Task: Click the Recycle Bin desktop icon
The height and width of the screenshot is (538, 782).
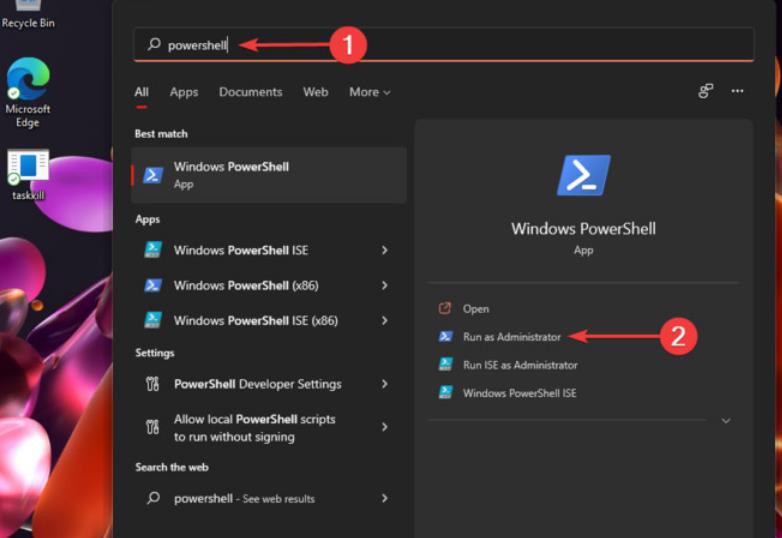Action: 27,12
